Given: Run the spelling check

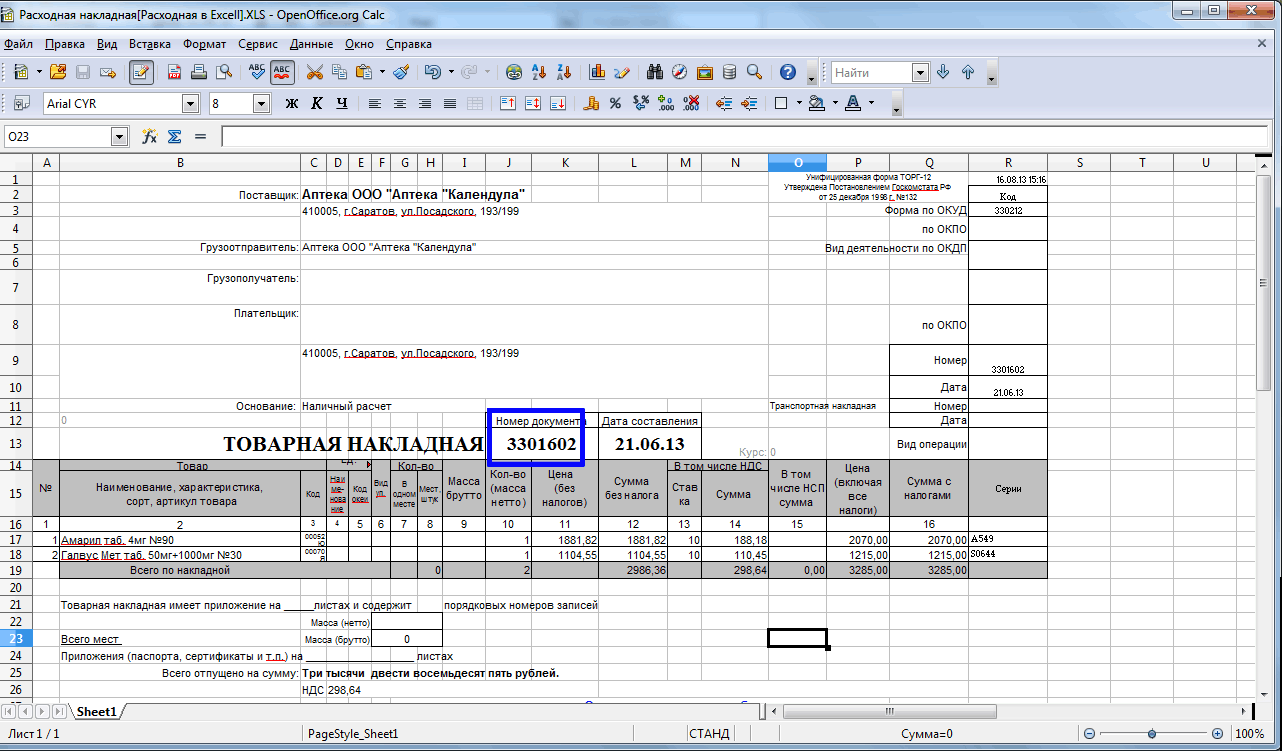Looking at the screenshot, I should tap(257, 72).
